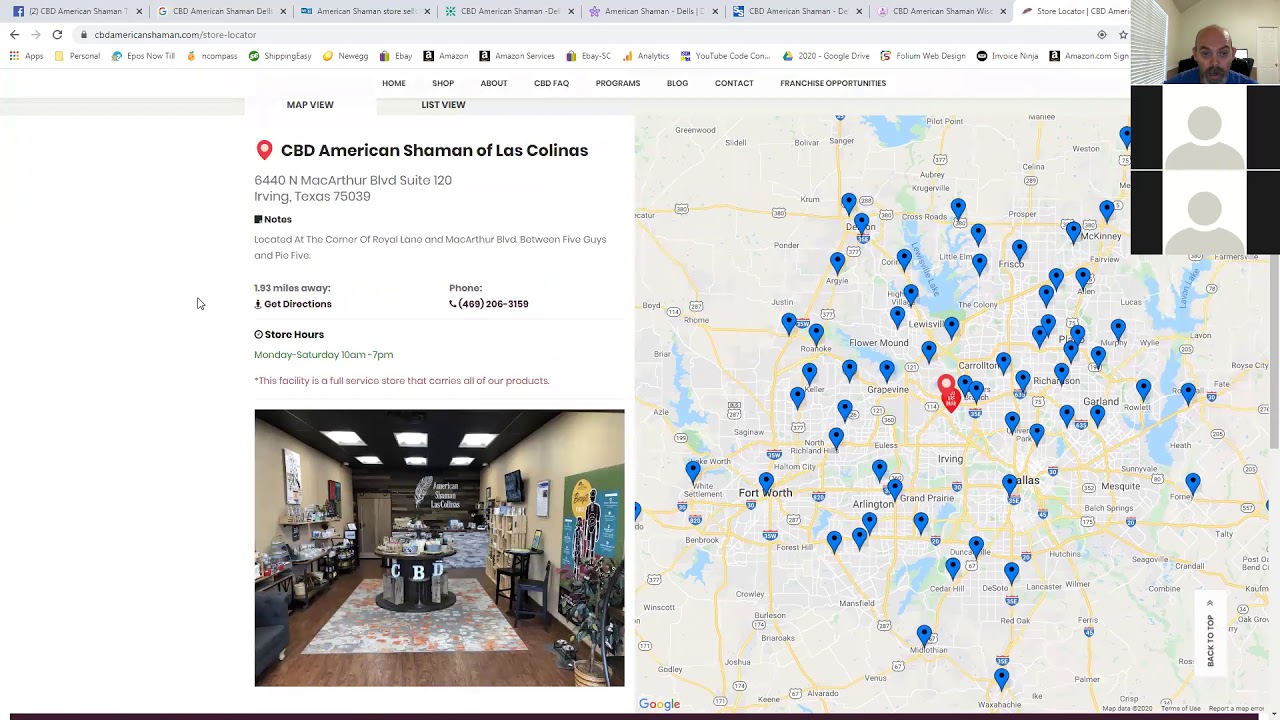
Task: Click the Google logo on the map
Action: [659, 704]
